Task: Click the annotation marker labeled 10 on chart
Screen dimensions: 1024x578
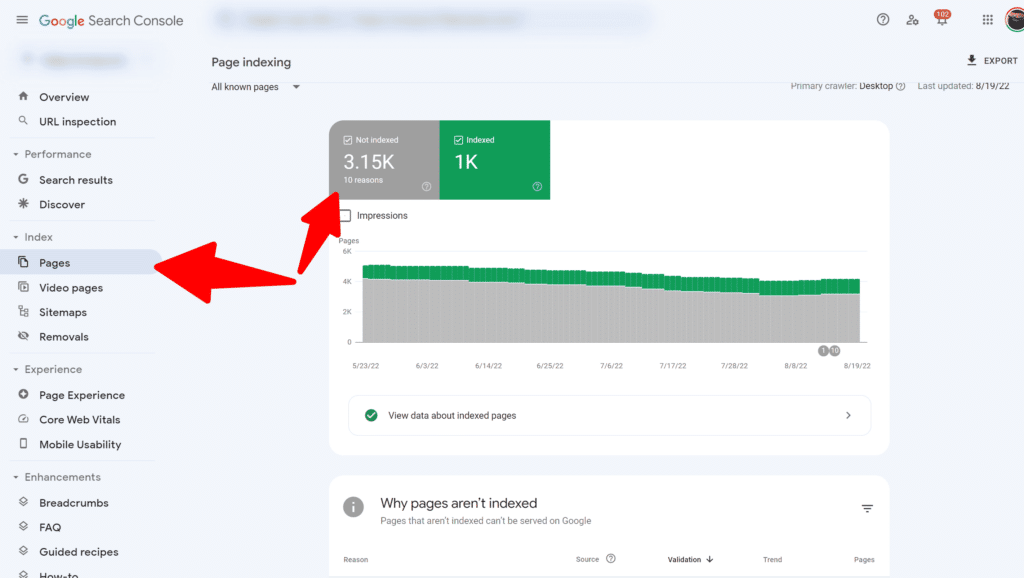Action: coord(835,351)
